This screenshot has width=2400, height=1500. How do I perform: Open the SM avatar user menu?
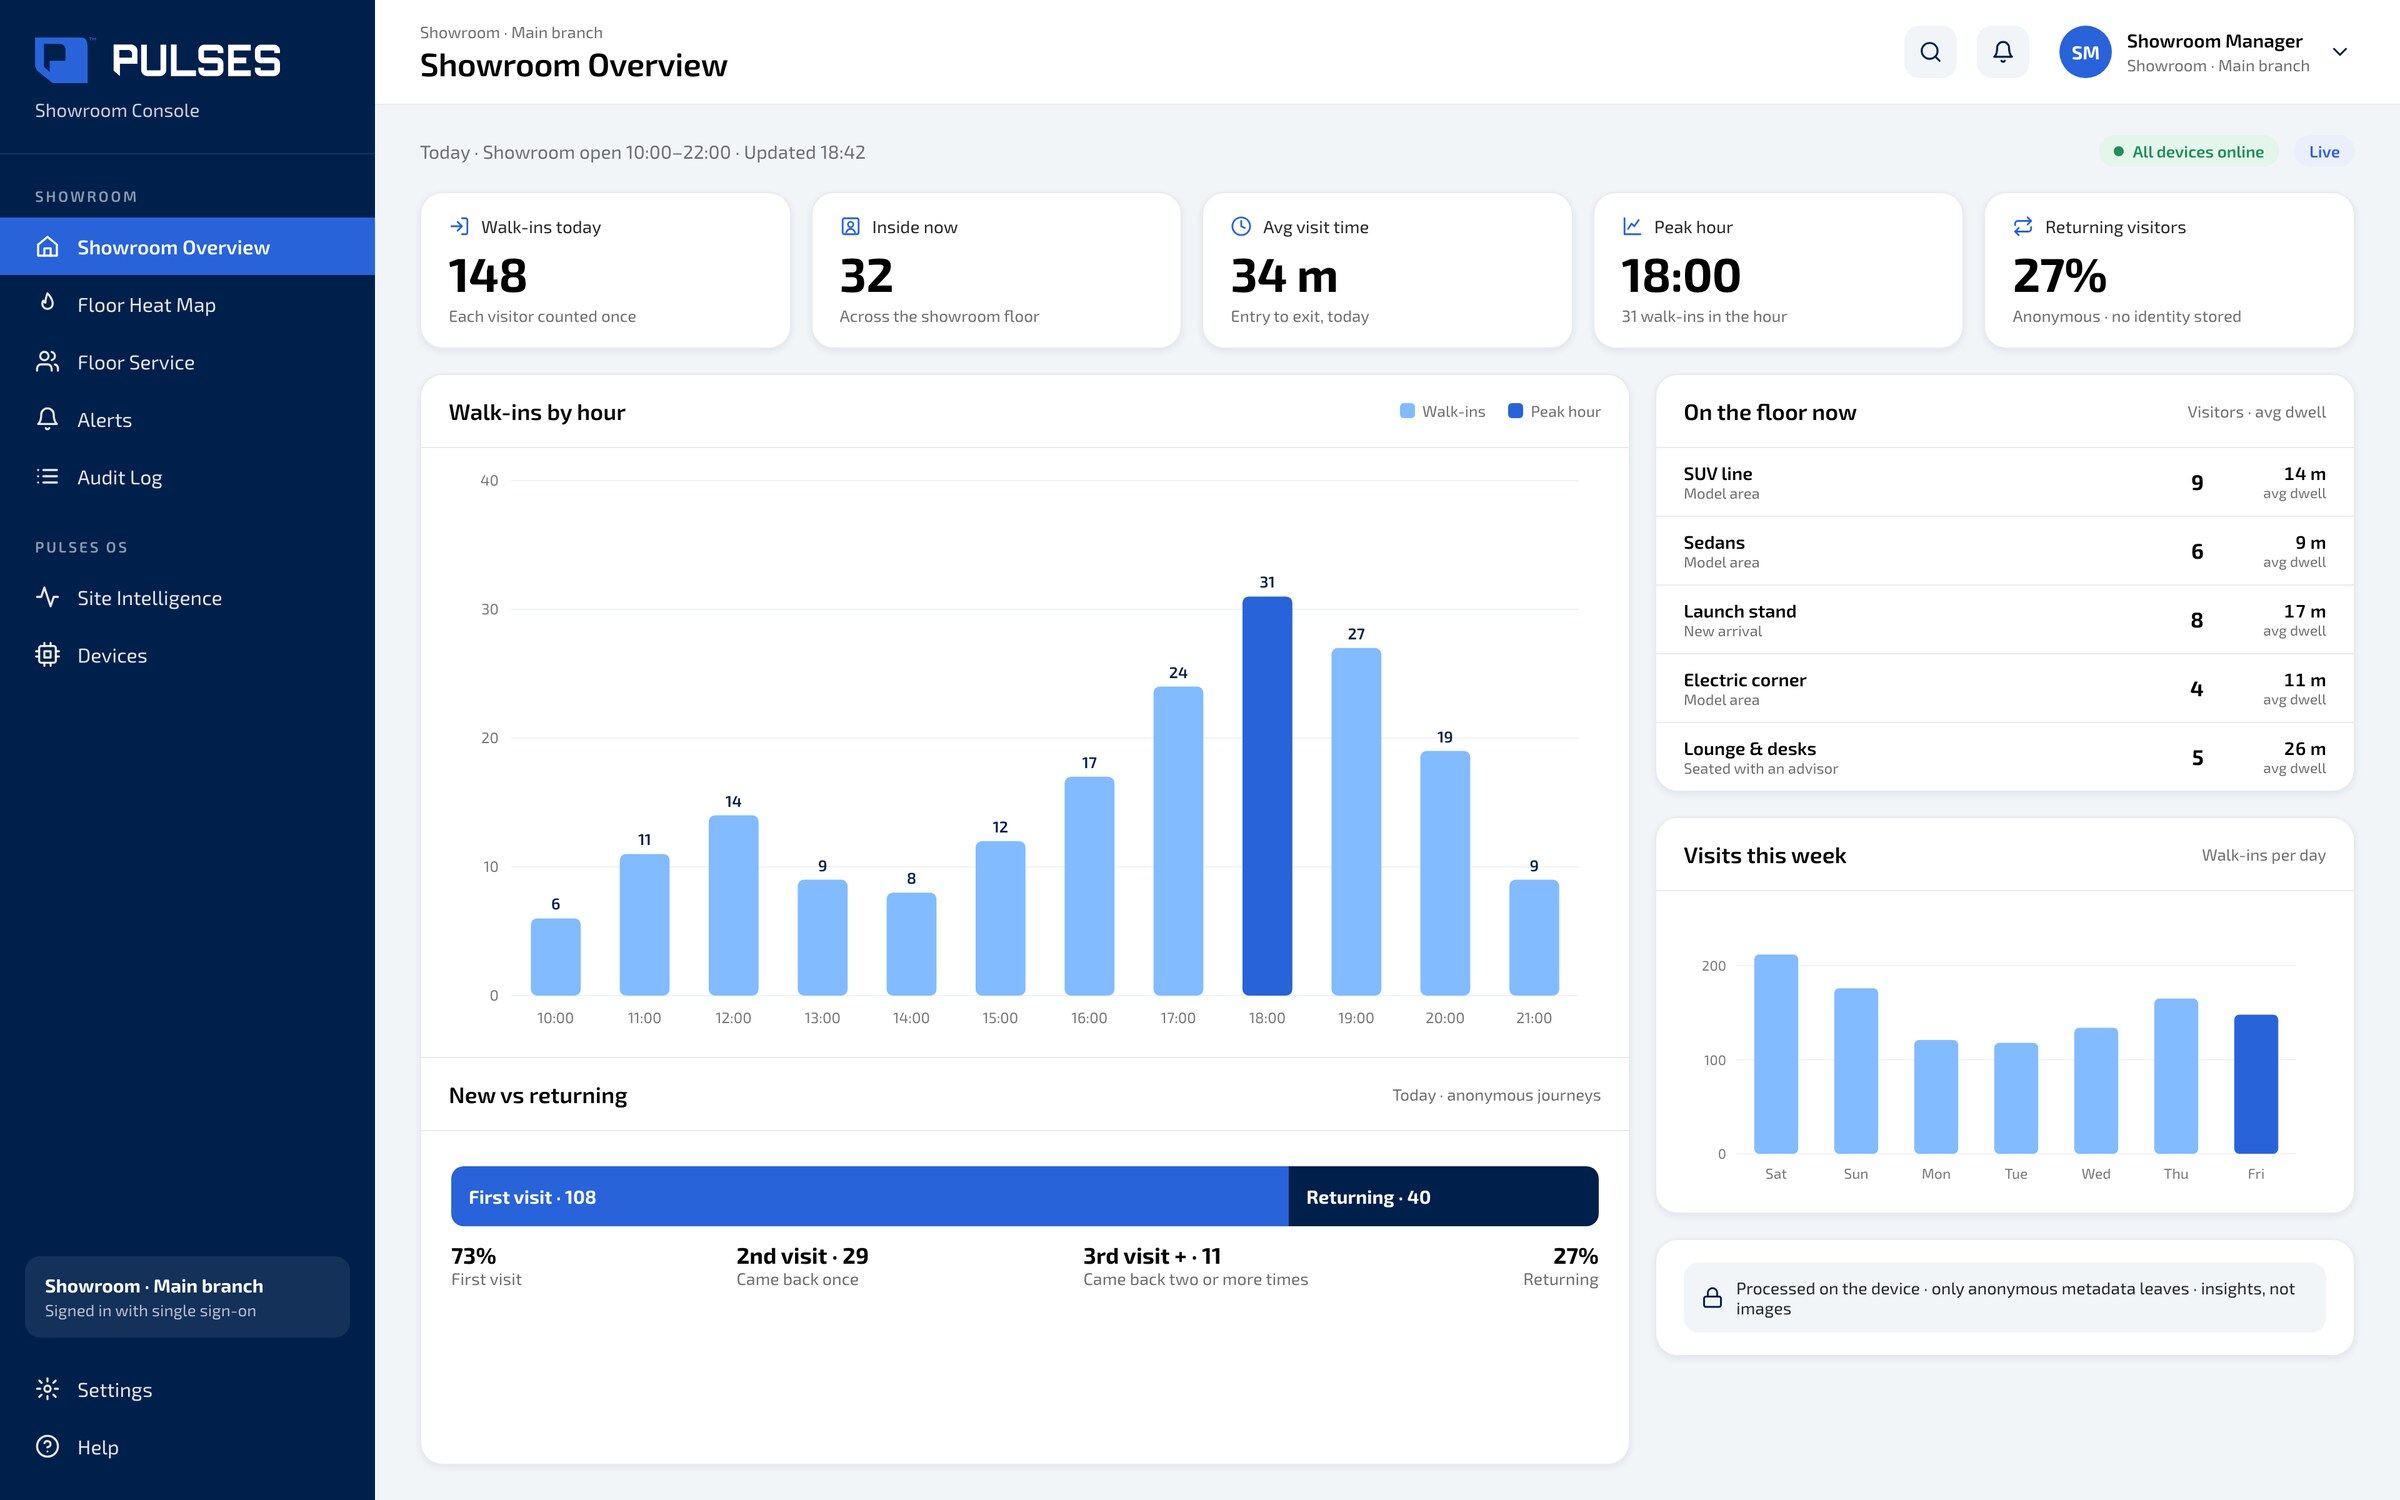2085,52
